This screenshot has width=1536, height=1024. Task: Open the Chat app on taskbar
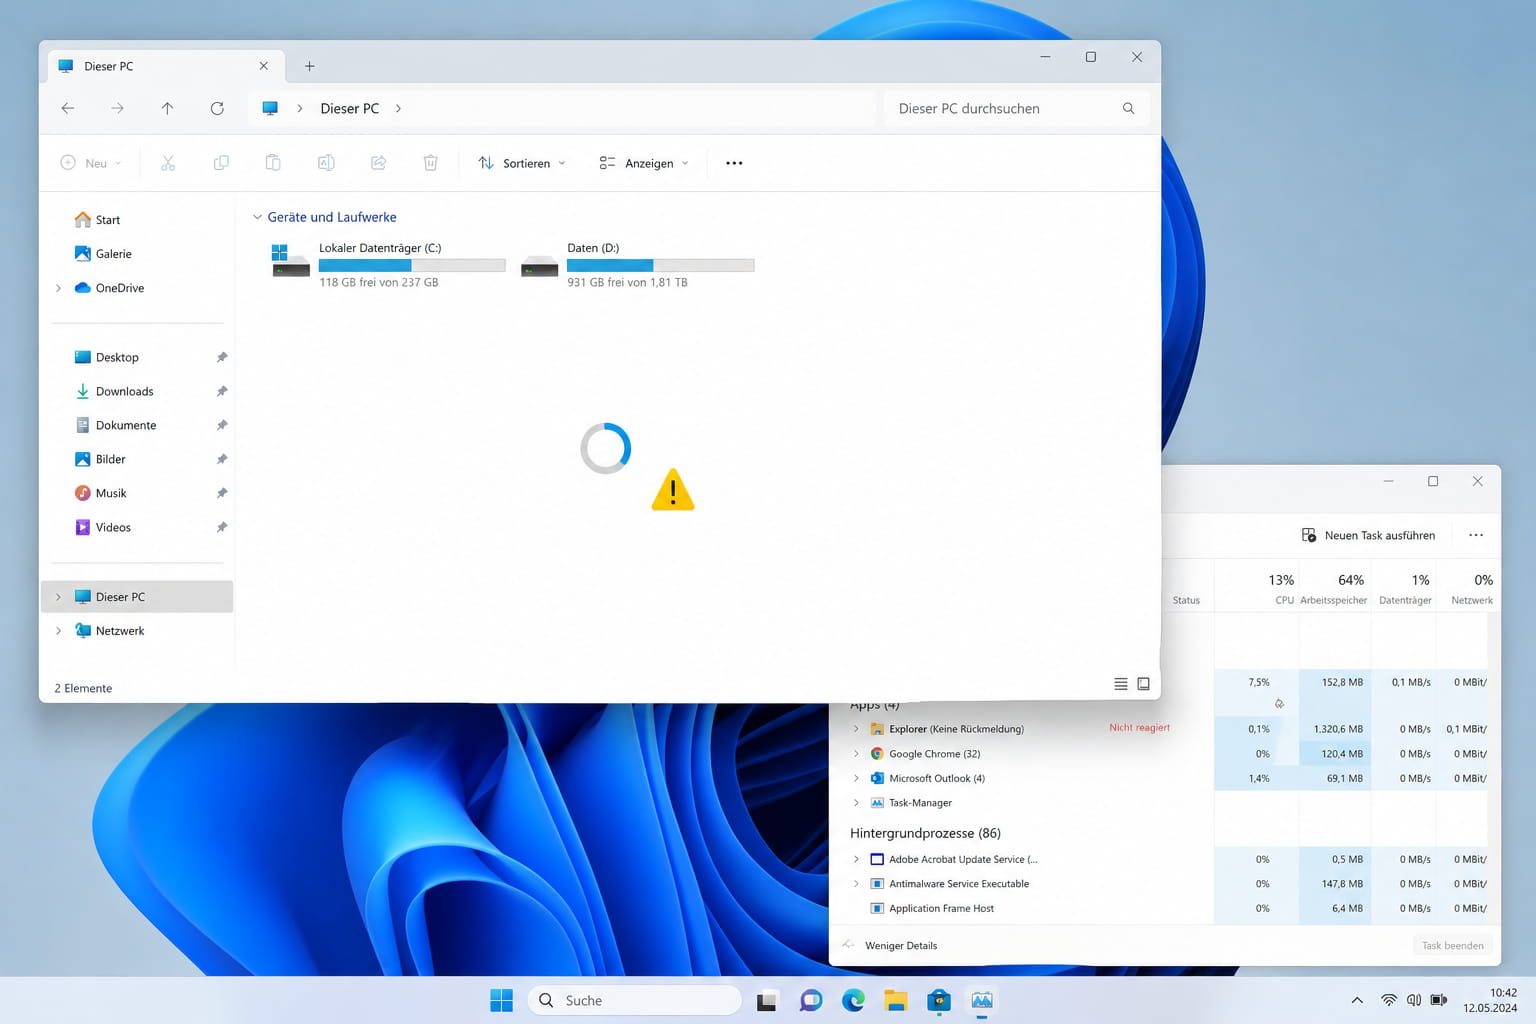pos(811,1000)
